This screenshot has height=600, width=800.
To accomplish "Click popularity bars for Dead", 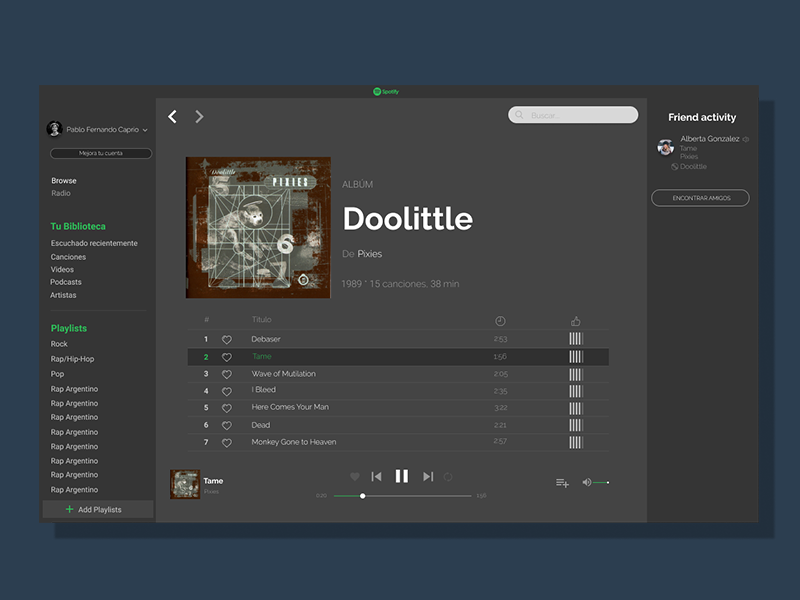I will coord(576,426).
